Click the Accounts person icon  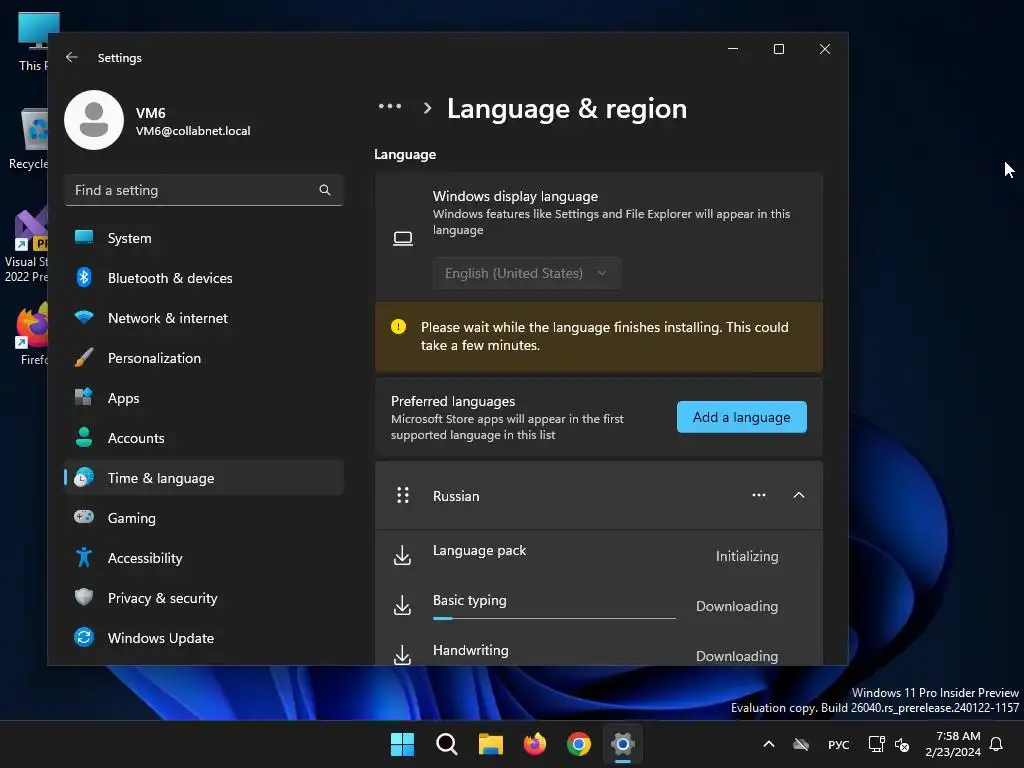coord(84,438)
